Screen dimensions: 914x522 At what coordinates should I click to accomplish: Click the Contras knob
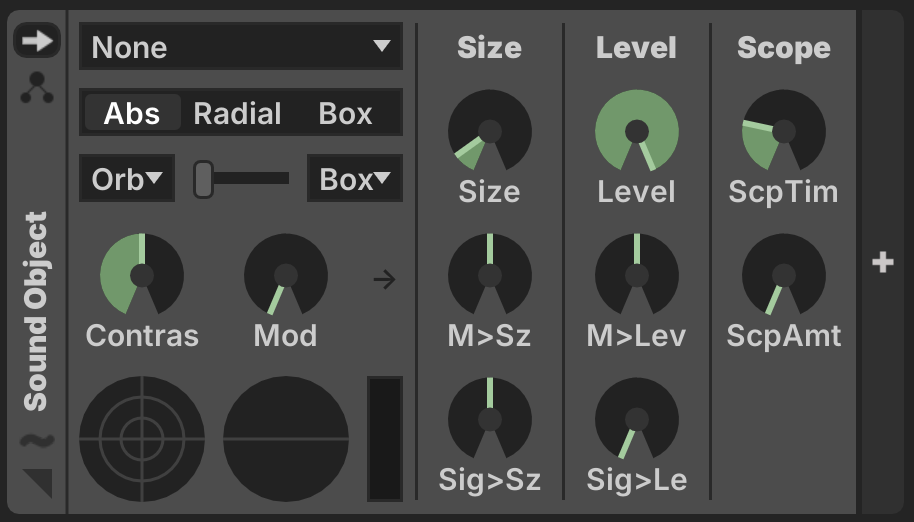coord(142,274)
